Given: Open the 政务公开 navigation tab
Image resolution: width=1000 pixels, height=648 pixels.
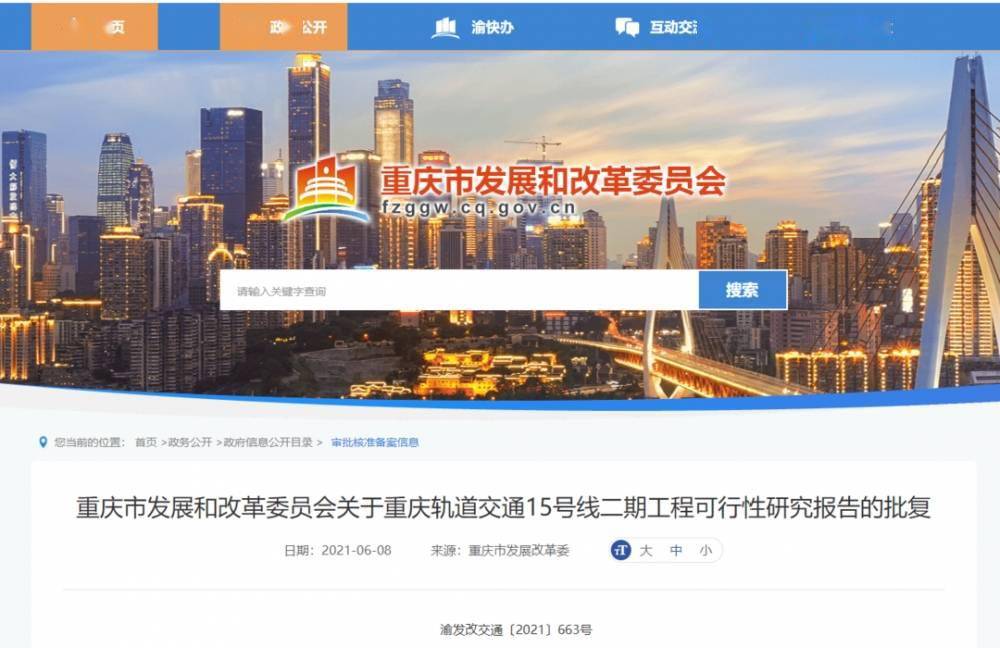Looking at the screenshot, I should 284,27.
